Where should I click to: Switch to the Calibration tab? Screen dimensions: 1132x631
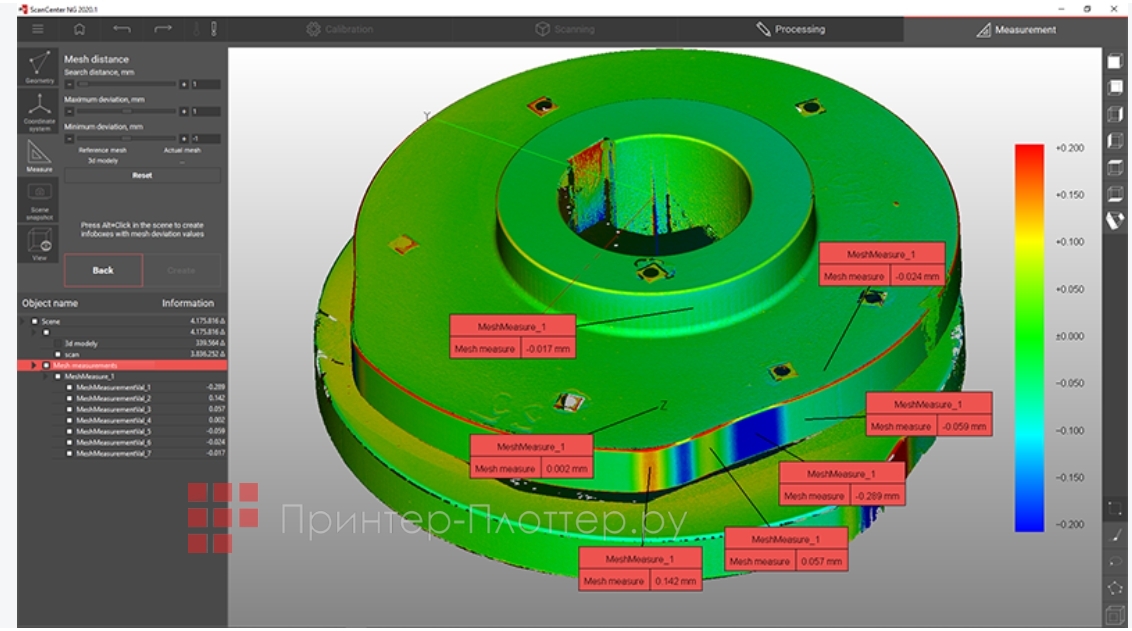pos(339,29)
